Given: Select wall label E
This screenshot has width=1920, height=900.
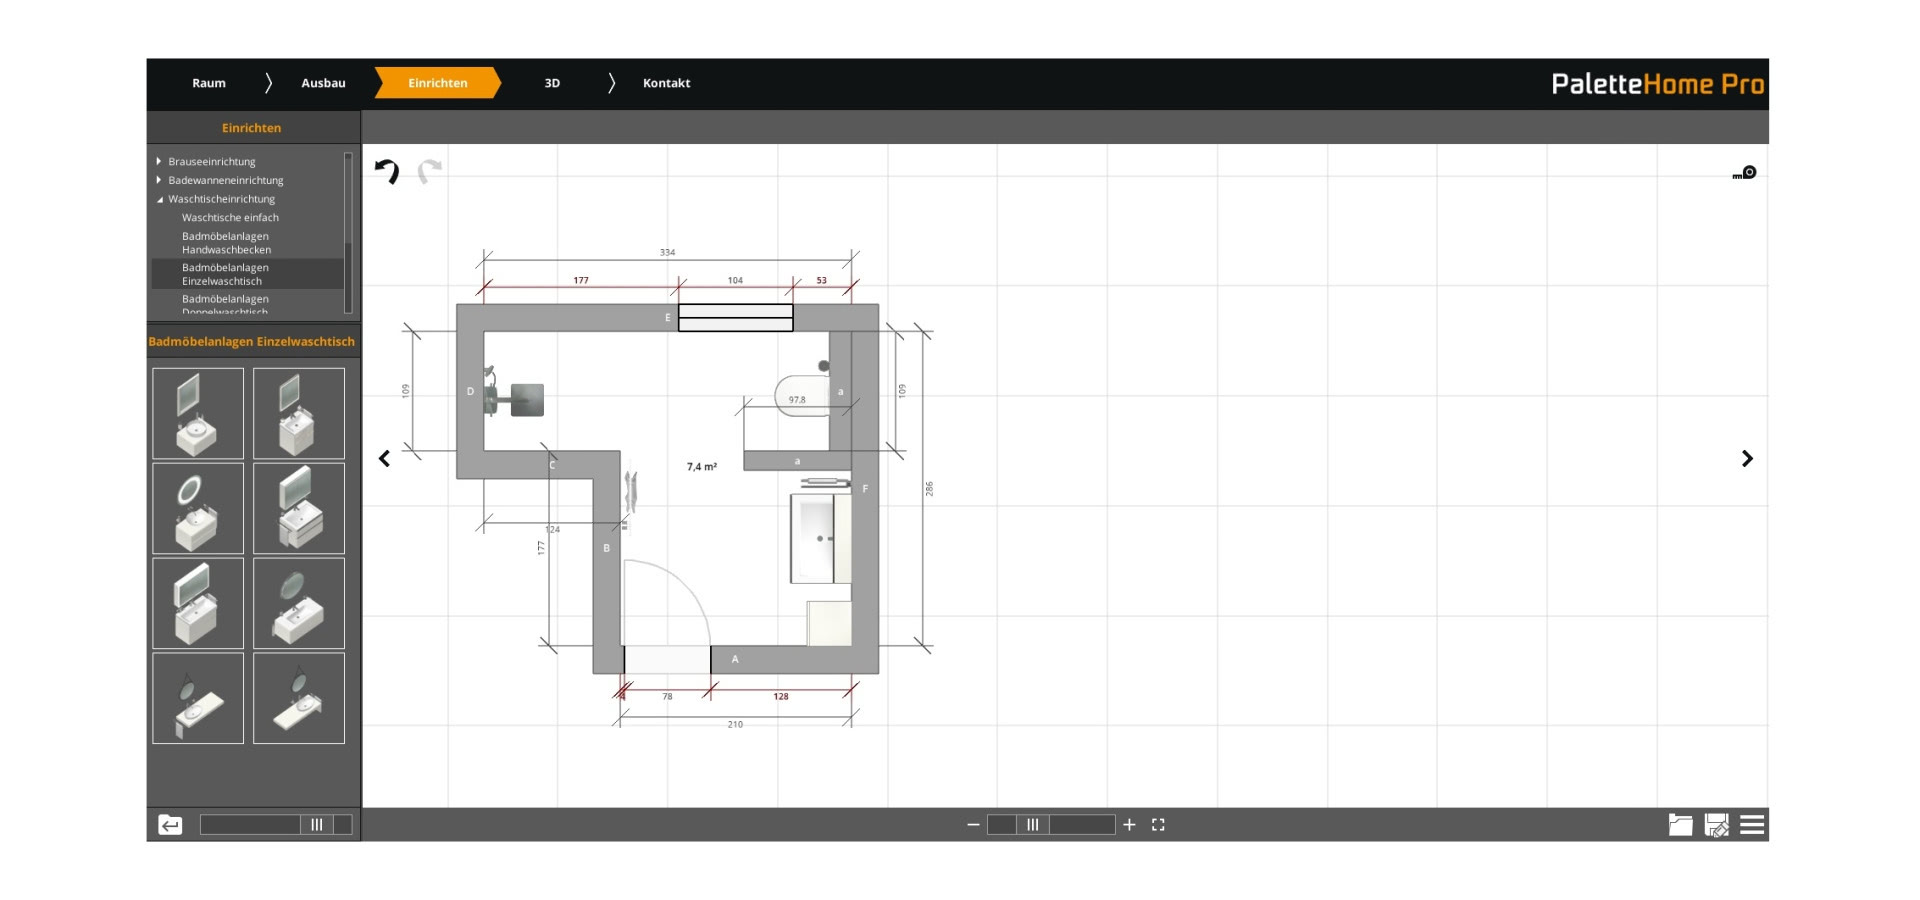Looking at the screenshot, I should 668,318.
